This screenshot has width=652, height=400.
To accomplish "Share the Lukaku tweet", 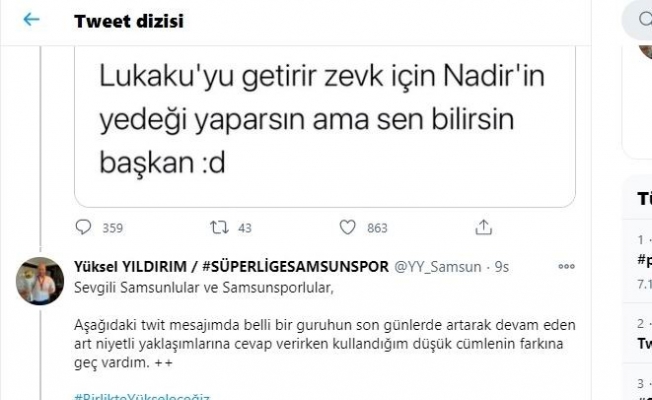I will 483,228.
